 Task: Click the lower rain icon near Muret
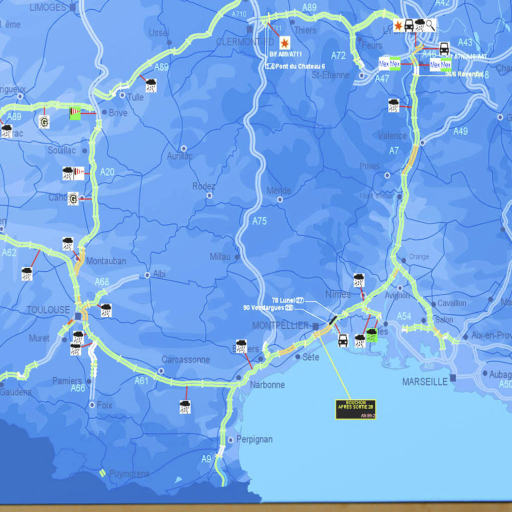click(x=75, y=350)
